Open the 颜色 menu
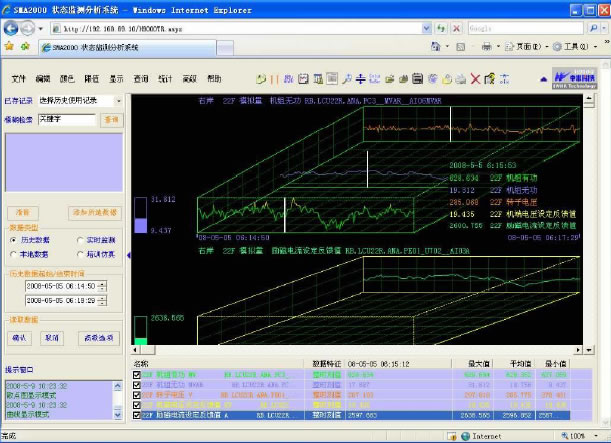611x443 pixels. [67, 79]
